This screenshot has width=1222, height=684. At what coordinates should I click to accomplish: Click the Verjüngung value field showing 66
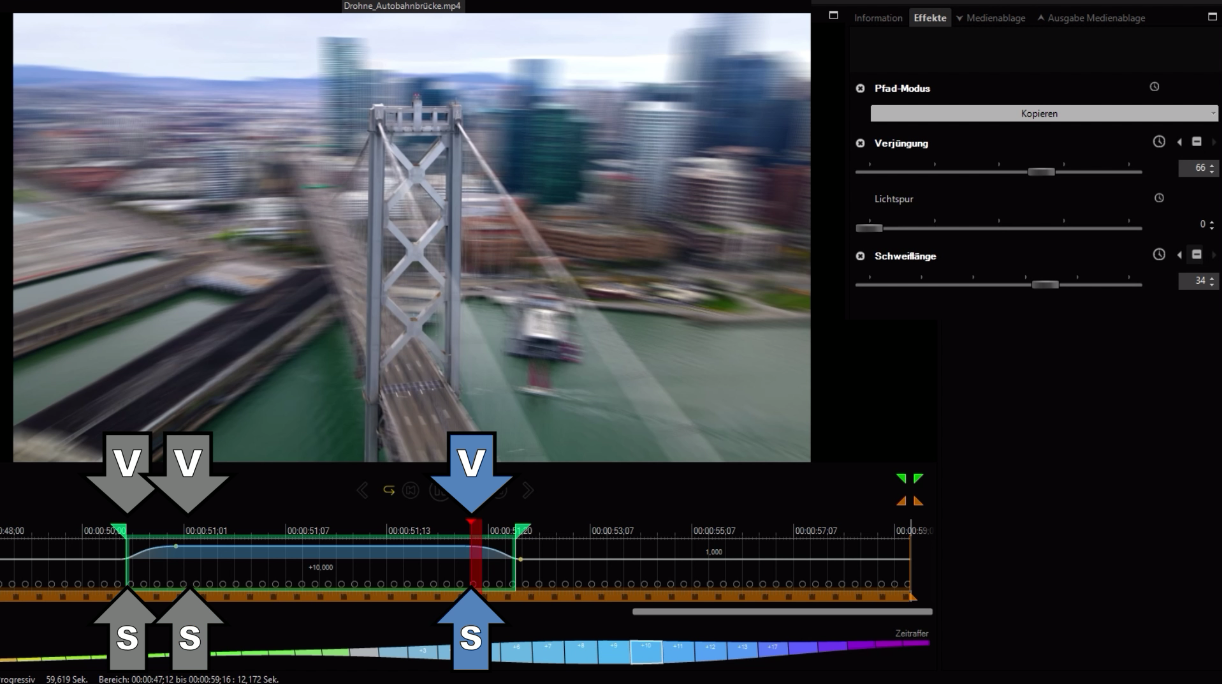(1194, 169)
